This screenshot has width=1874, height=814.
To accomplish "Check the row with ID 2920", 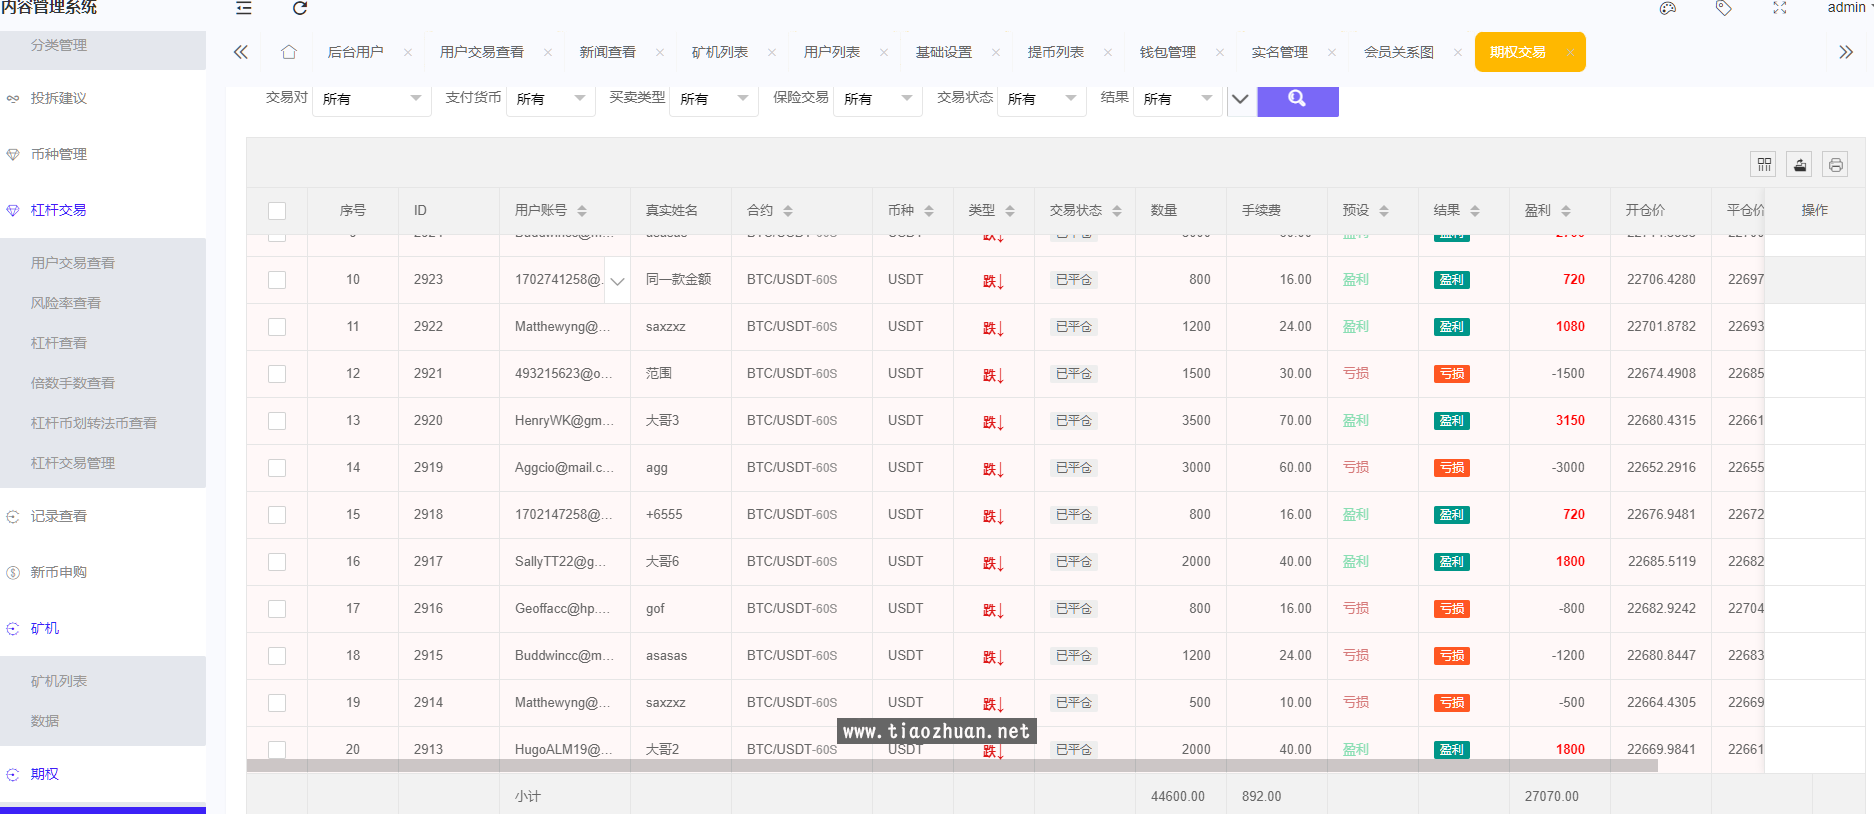I will click(277, 421).
